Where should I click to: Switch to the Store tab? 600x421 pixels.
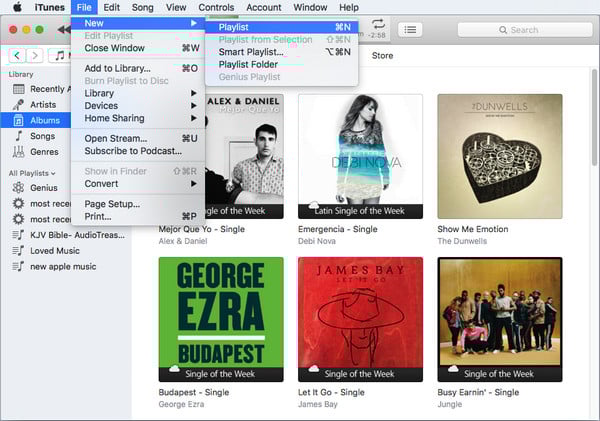coord(382,55)
